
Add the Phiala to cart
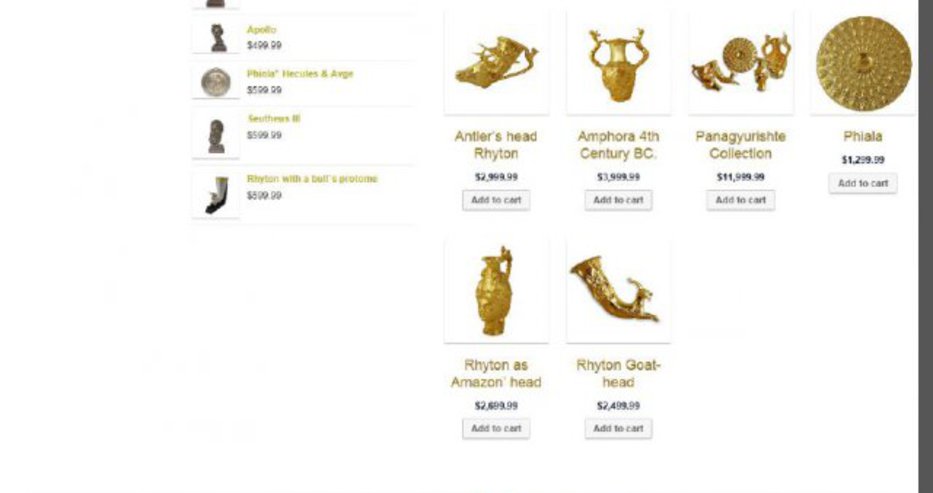pyautogui.click(x=863, y=183)
